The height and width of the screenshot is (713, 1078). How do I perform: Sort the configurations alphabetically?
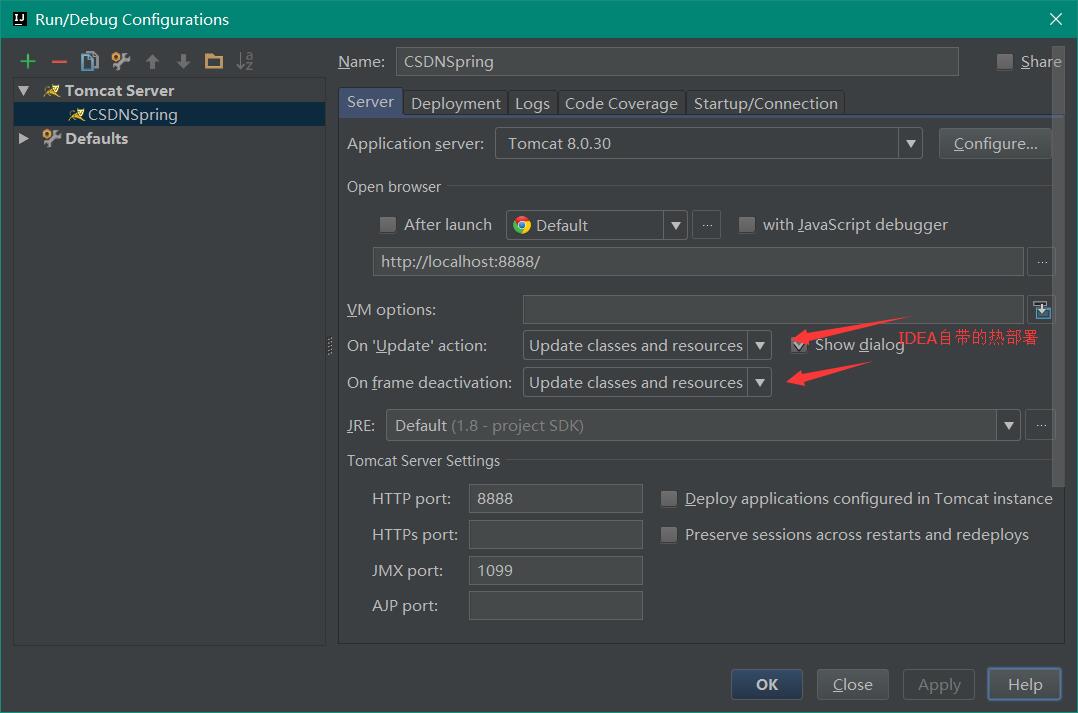click(245, 62)
